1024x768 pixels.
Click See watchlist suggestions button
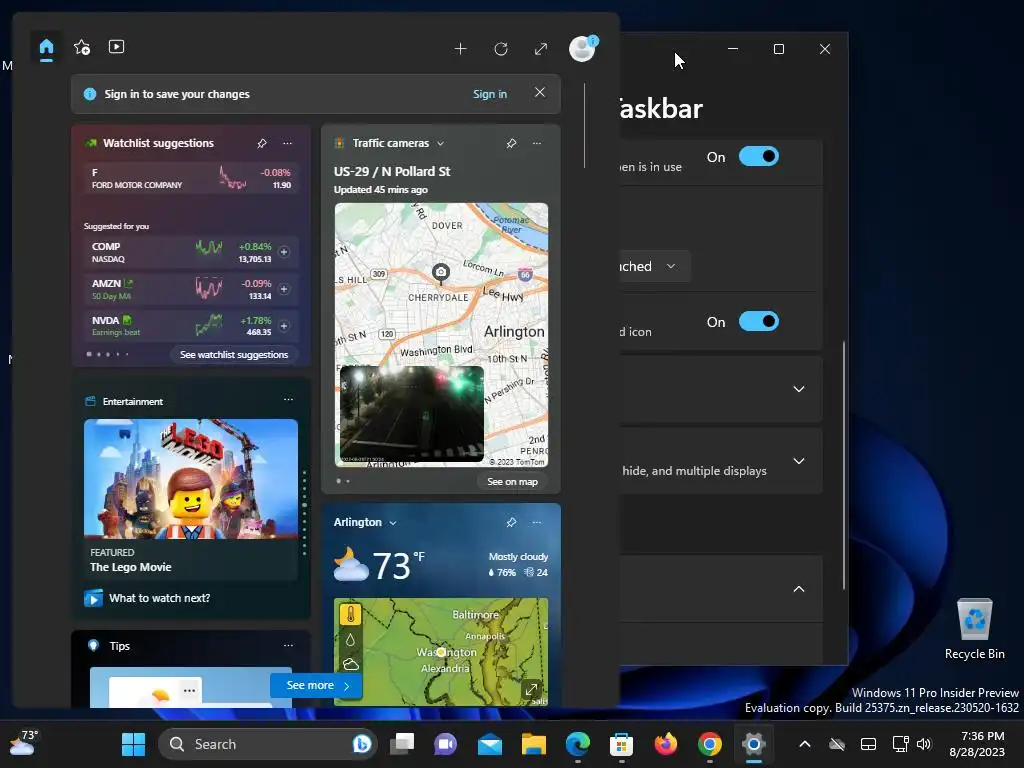tap(234, 355)
